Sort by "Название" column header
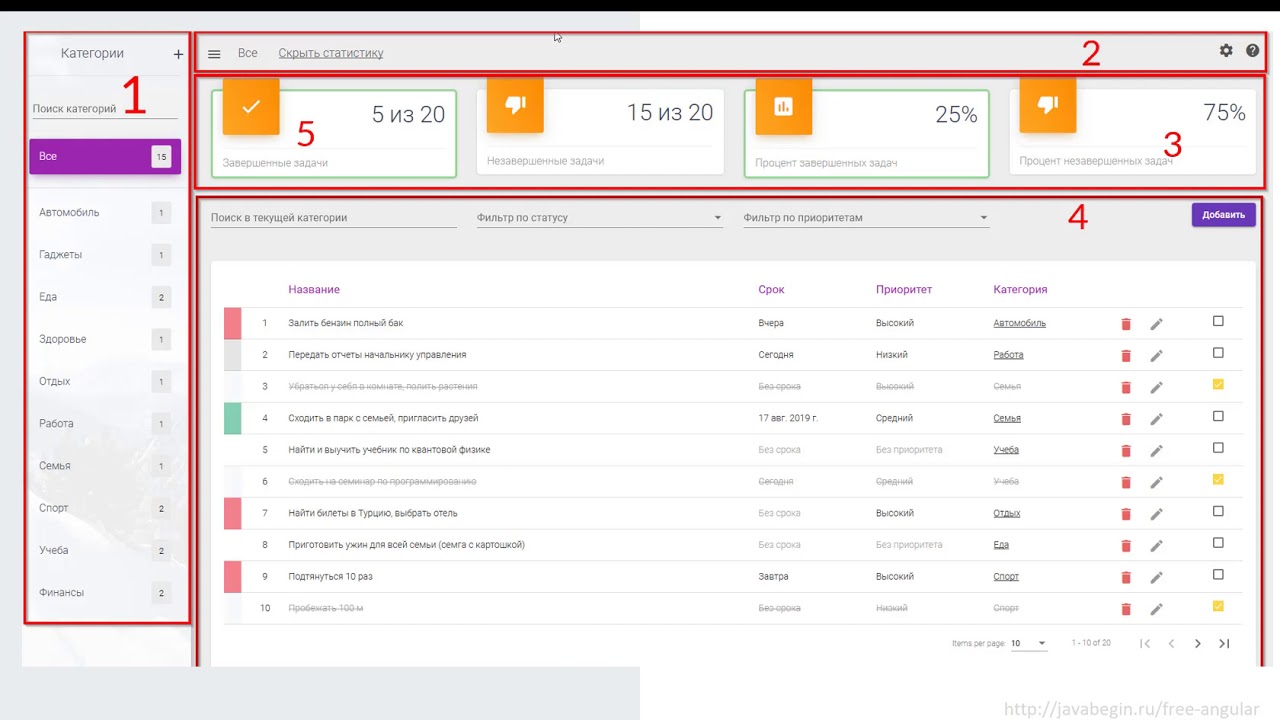This screenshot has height=720, width=1280. point(314,289)
